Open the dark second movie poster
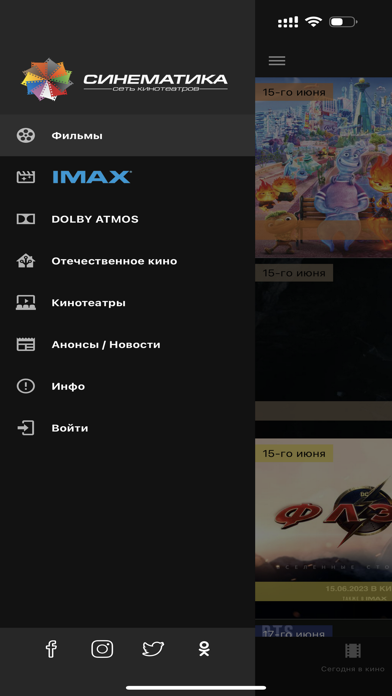Viewport: 392px width, 696px height. [x=323, y=340]
